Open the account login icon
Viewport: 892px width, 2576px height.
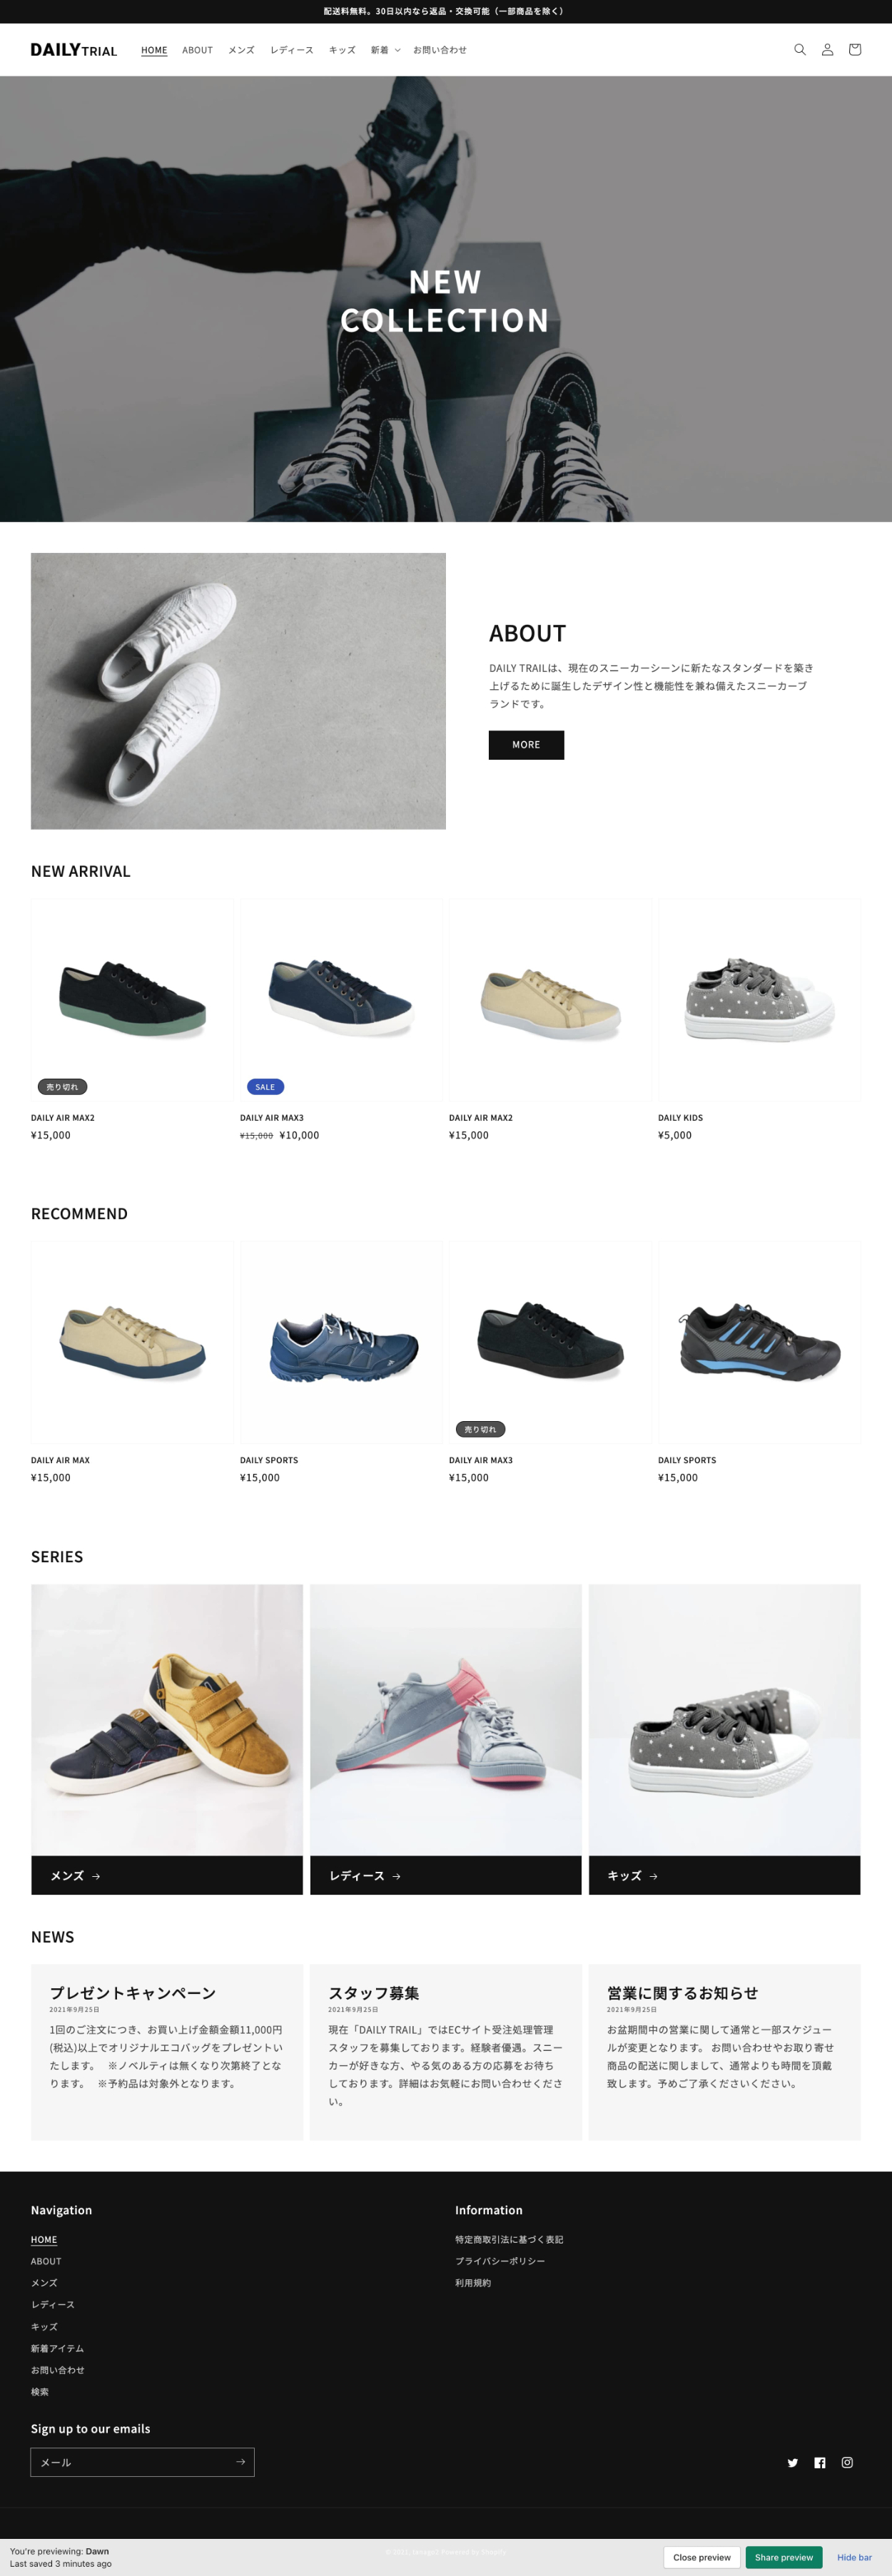[827, 50]
